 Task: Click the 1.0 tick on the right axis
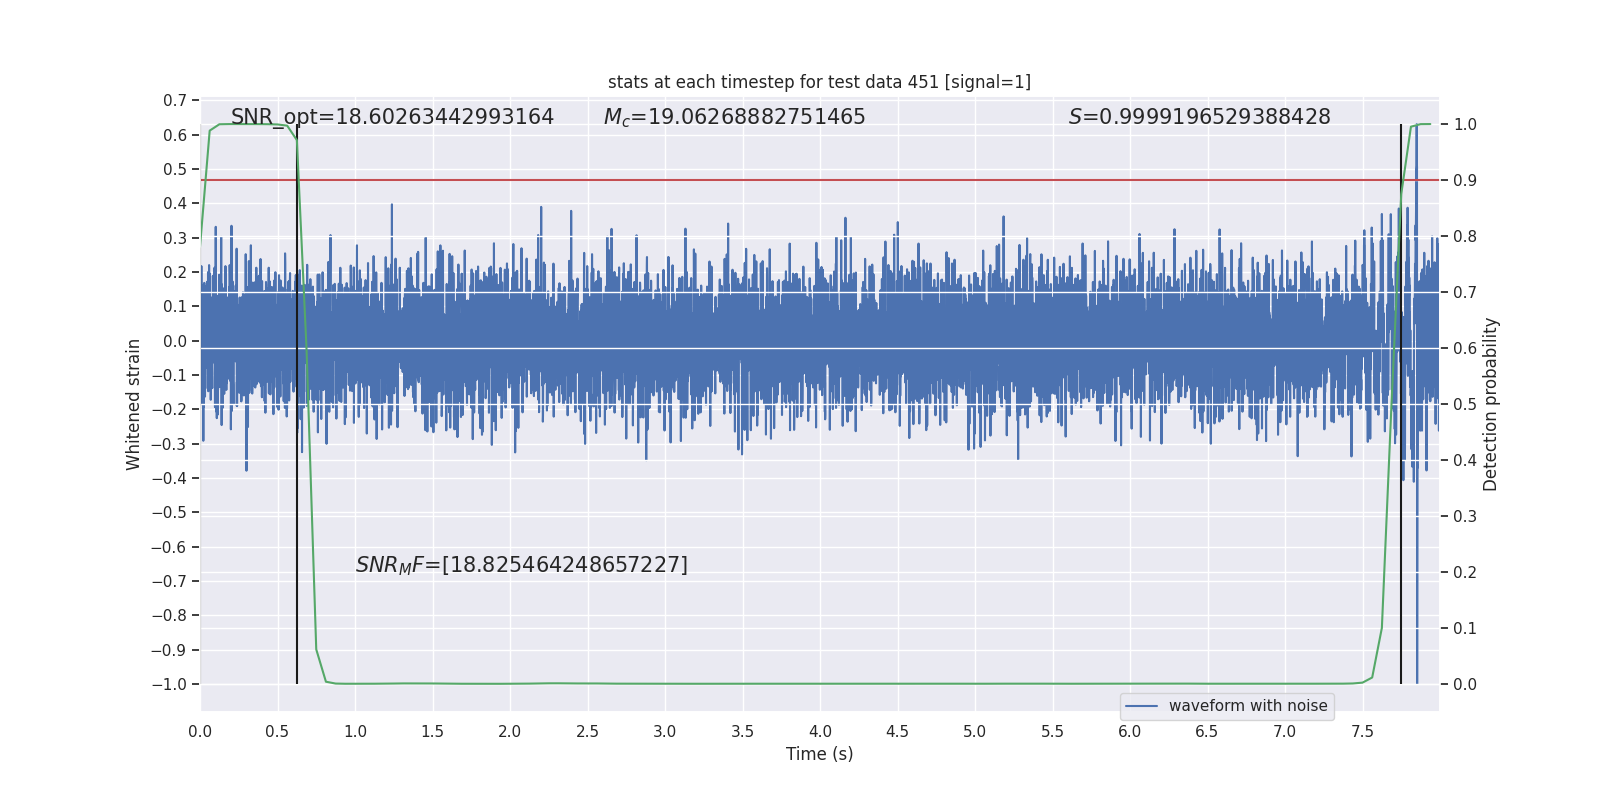(1465, 125)
